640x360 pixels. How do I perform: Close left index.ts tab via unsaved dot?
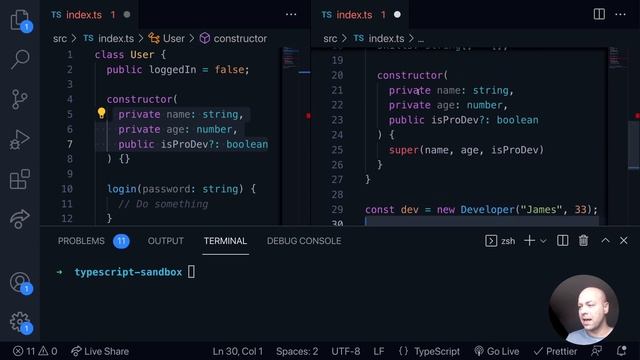(127, 15)
